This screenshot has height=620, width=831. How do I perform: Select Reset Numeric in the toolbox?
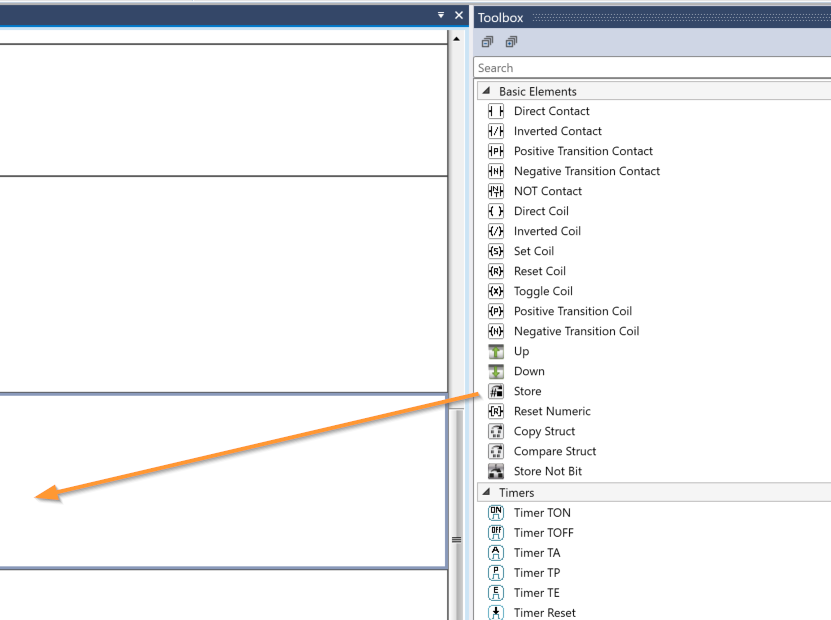(x=552, y=411)
